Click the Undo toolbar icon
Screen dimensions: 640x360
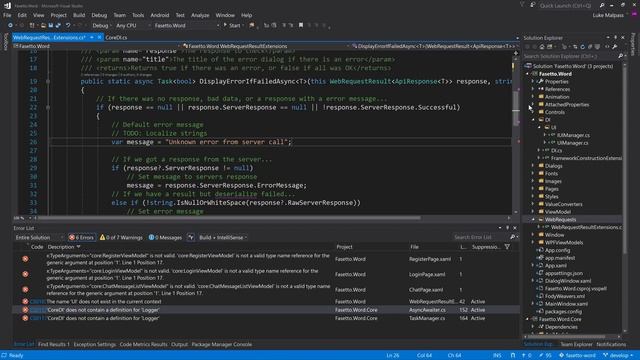pyautogui.click(x=68, y=25)
